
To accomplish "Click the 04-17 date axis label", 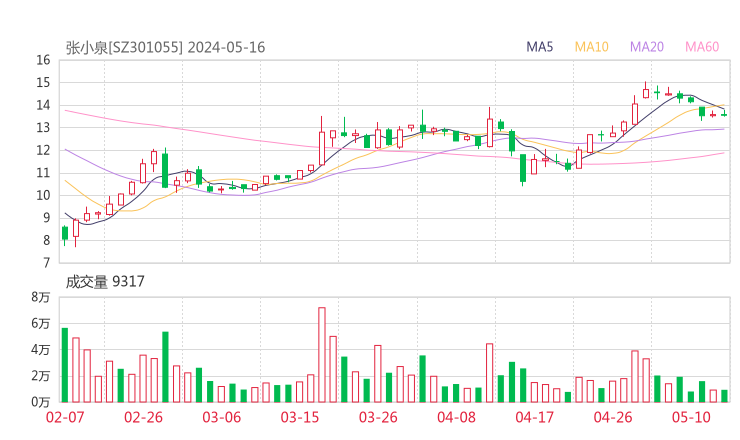I will 535,417.
